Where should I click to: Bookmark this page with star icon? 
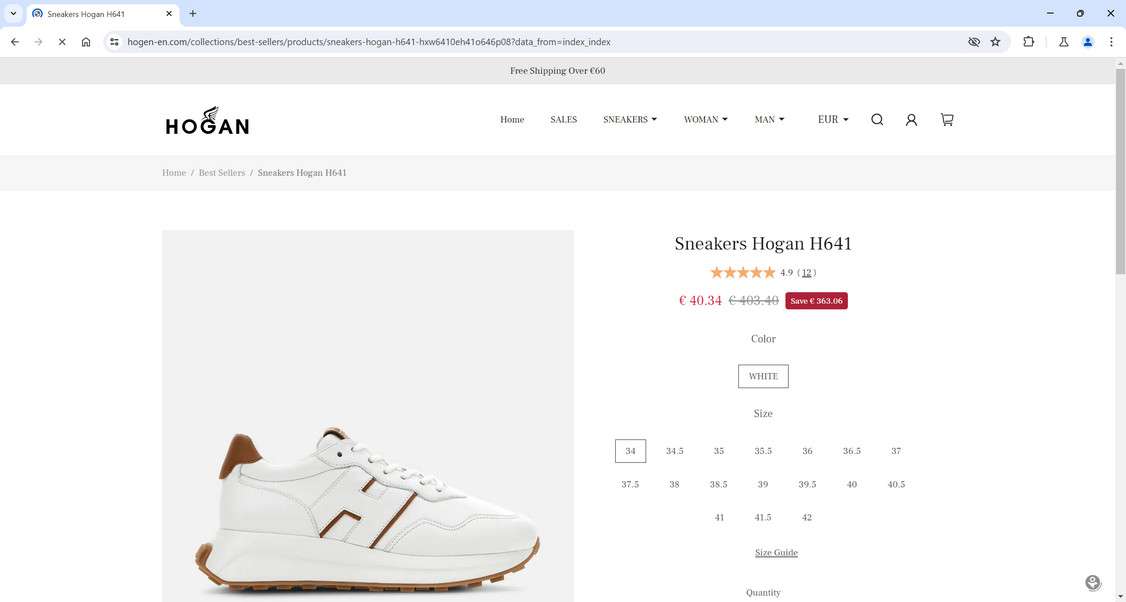click(x=995, y=42)
